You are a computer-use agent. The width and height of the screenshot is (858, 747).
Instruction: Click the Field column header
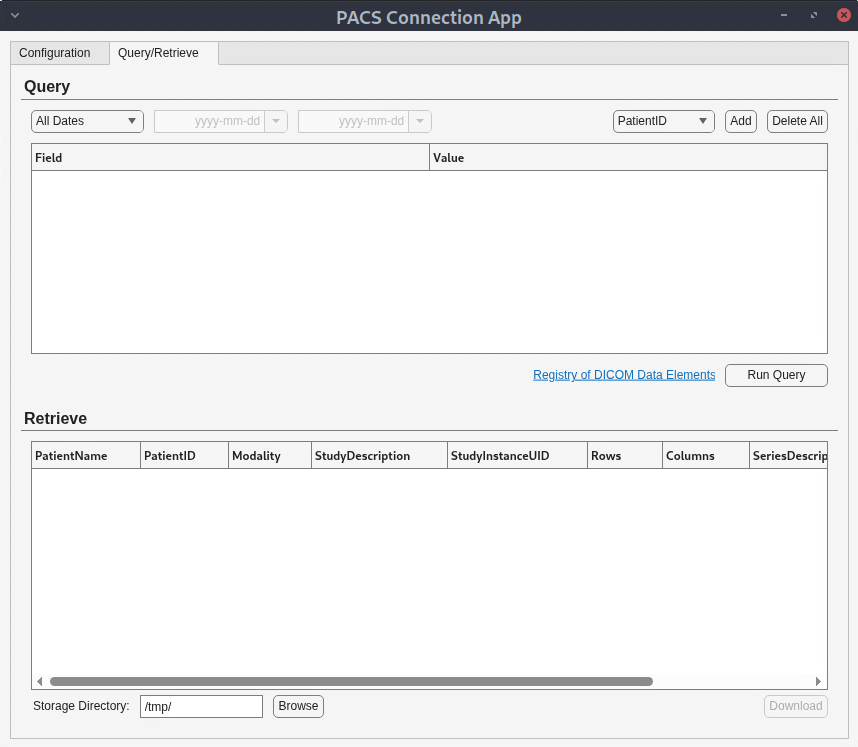point(230,158)
